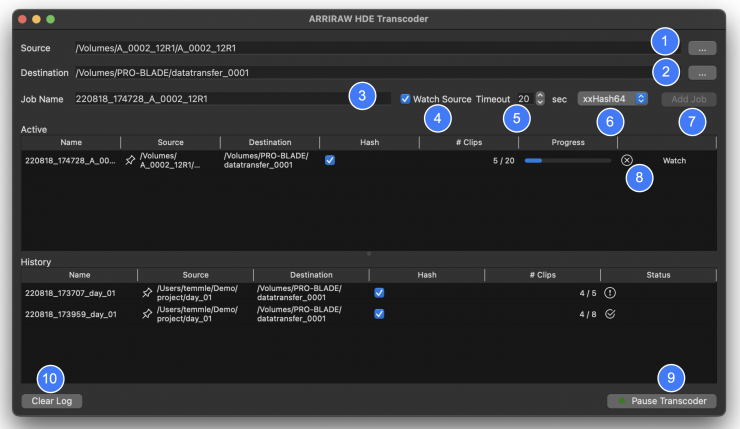Sort the Active list by Progress column
The width and height of the screenshot is (740, 429).
point(567,143)
